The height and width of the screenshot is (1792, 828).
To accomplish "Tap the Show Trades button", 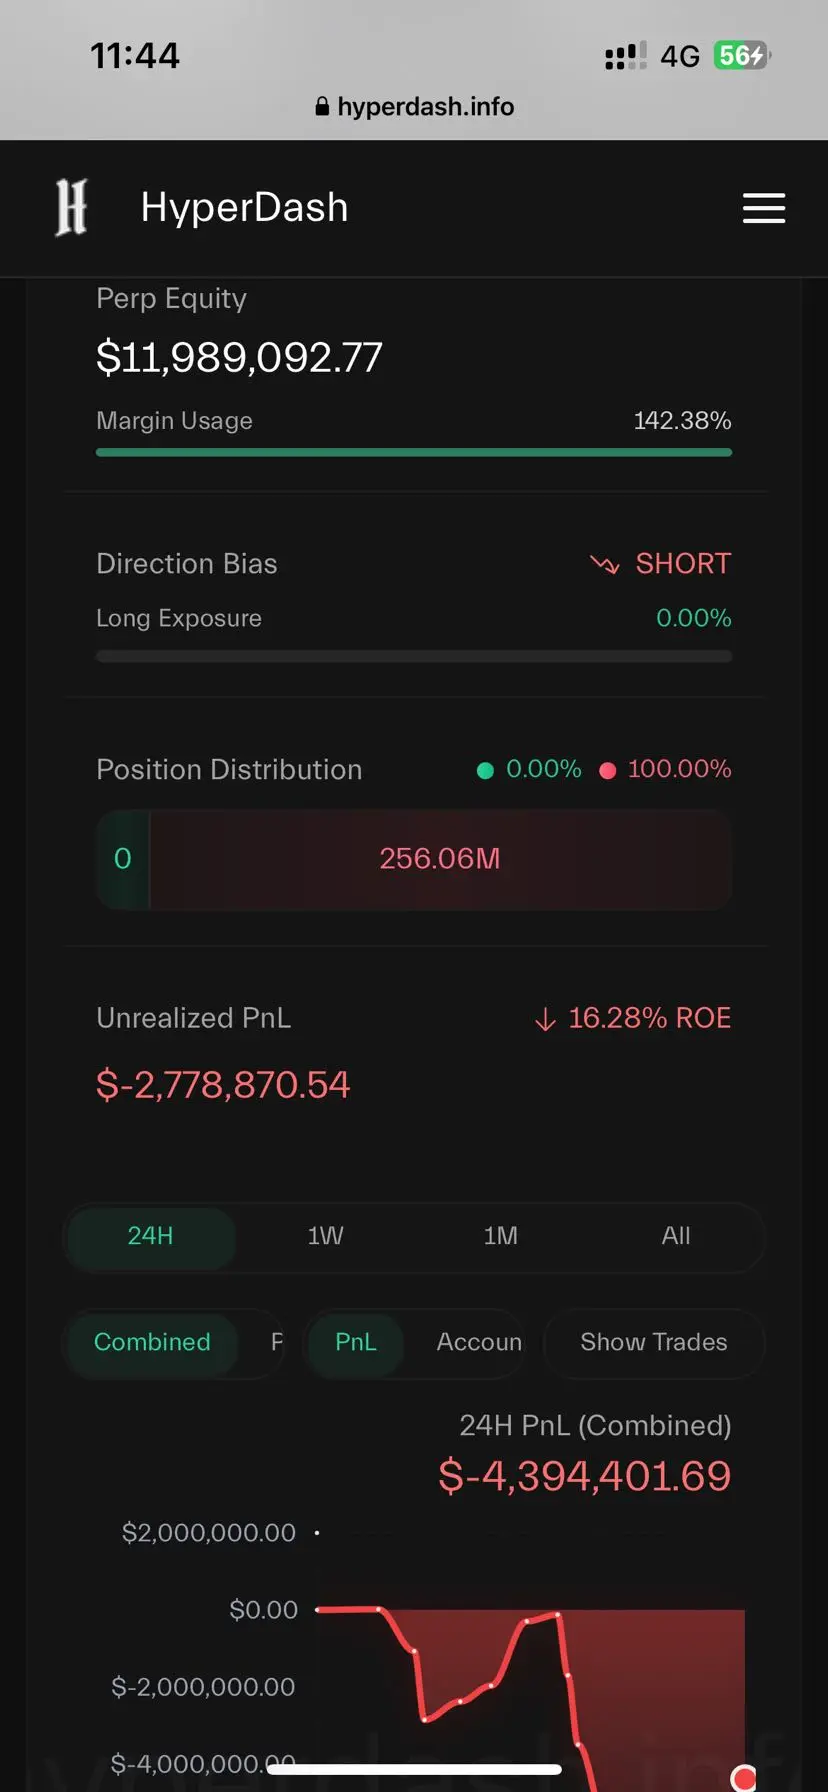I will coord(654,1343).
